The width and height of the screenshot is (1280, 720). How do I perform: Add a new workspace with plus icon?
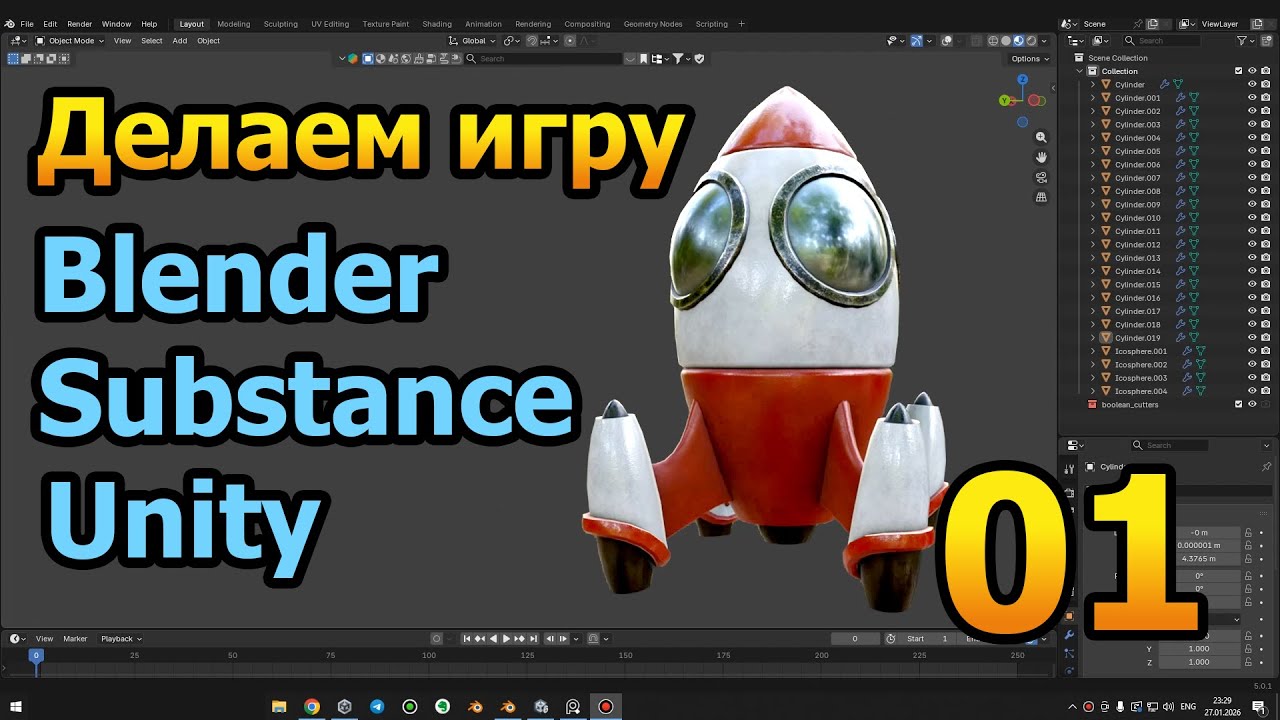click(x=741, y=24)
